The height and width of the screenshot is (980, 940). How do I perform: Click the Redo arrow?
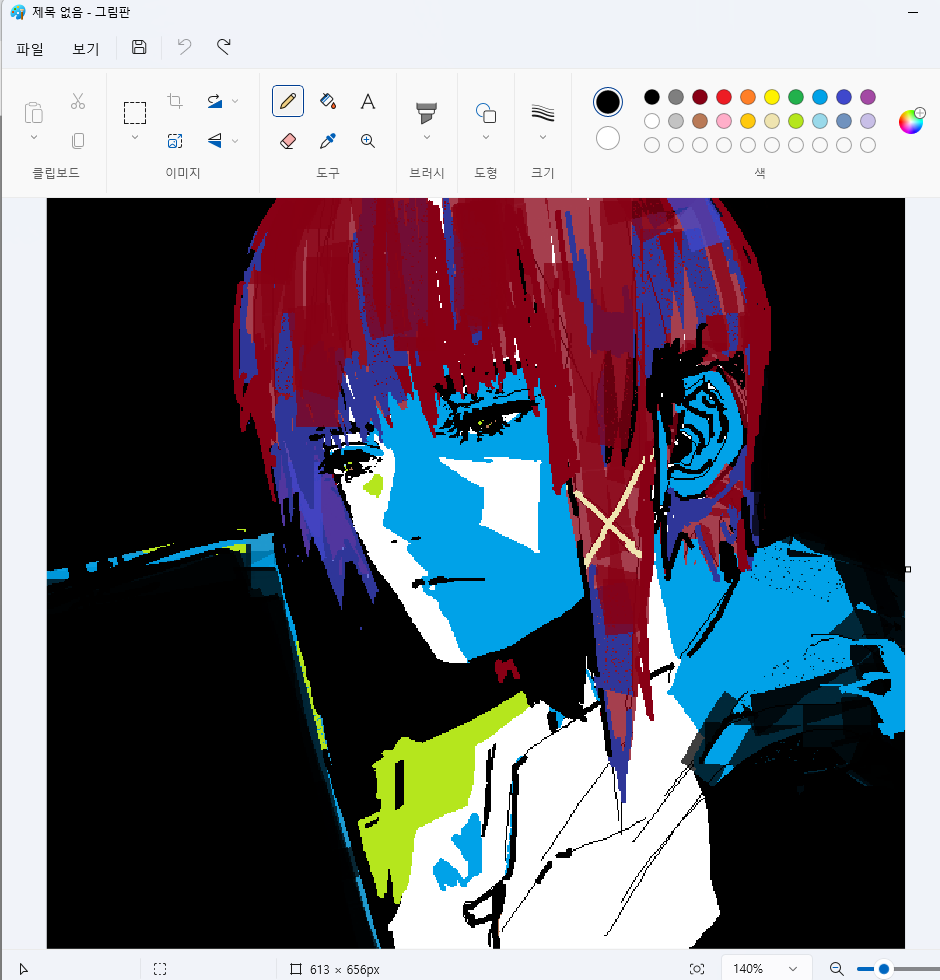(x=224, y=47)
